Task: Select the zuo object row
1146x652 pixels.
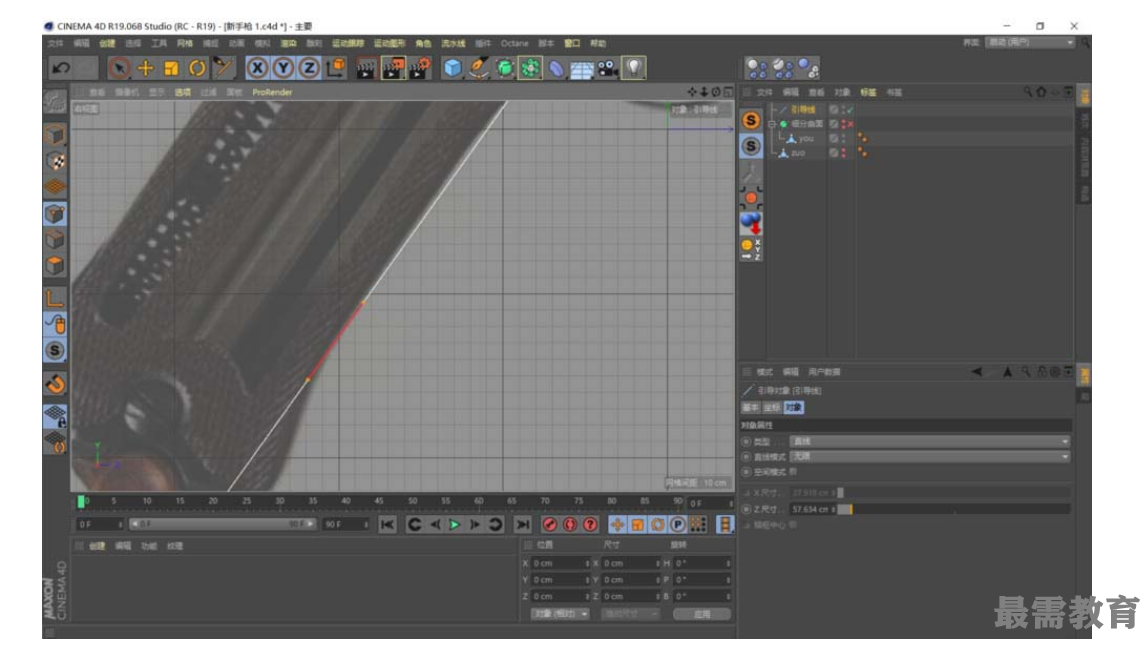Action: 797,153
